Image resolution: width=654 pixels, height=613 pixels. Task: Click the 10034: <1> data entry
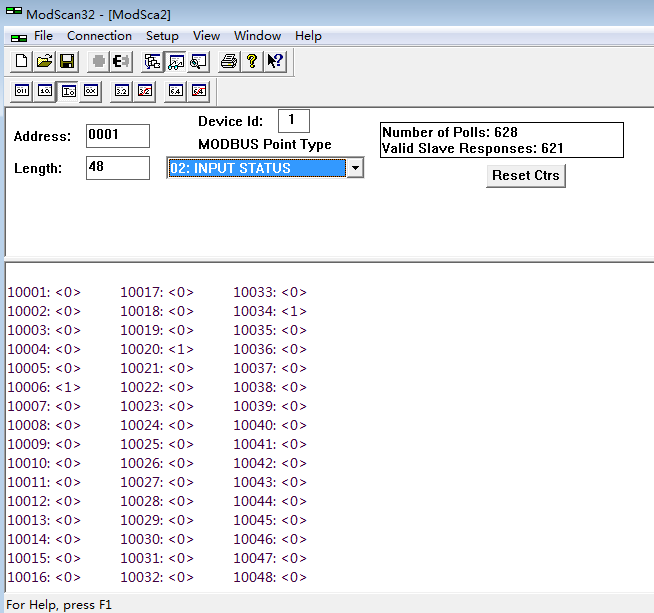coord(270,311)
